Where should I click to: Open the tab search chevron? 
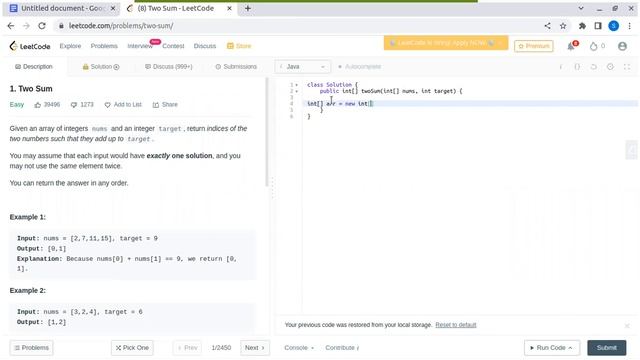[581, 8]
